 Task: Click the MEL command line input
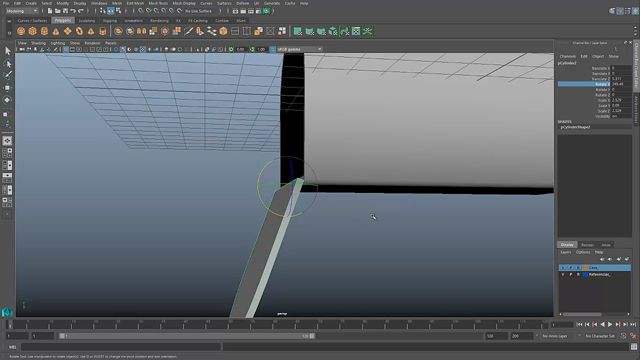120,347
